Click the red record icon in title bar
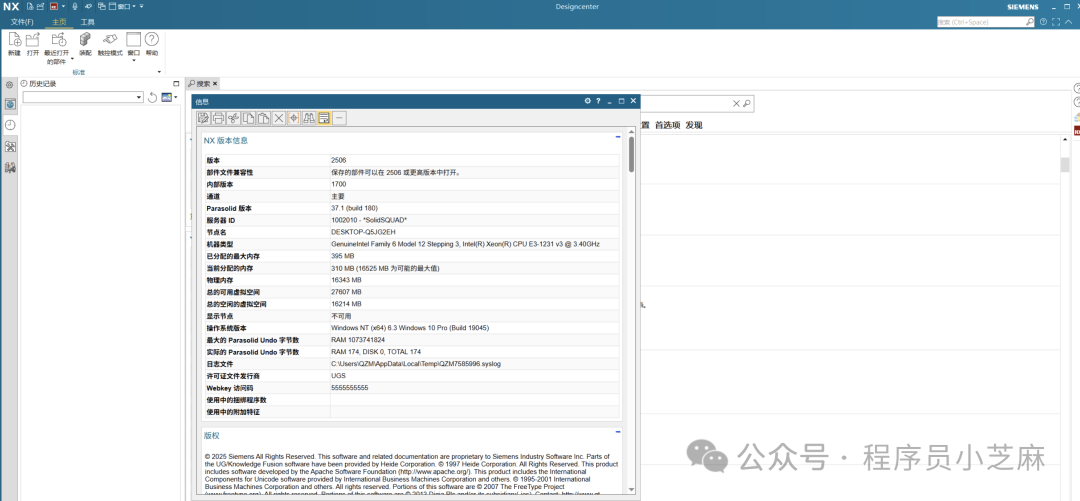This screenshot has height=501, width=1080. pyautogui.click(x=53, y=6)
